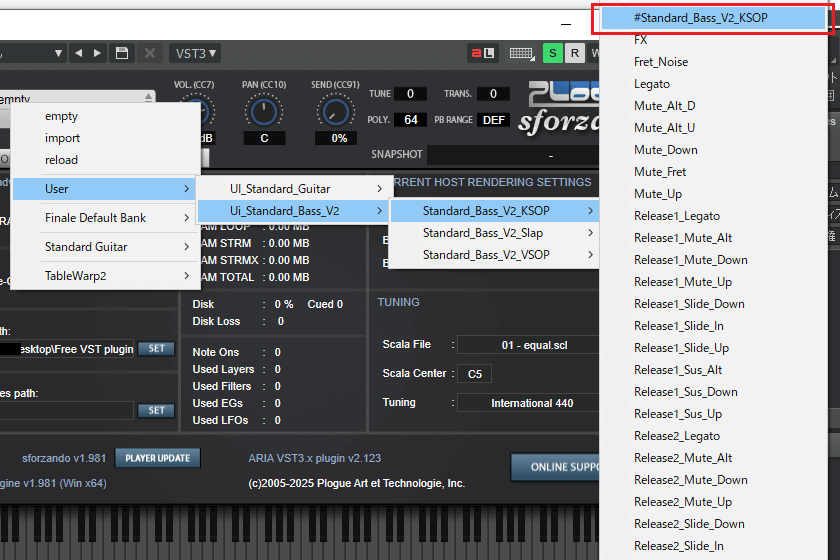Viewport: 840px width, 560px height.
Task: Click the PB RANGE DEF field
Action: (x=493, y=120)
